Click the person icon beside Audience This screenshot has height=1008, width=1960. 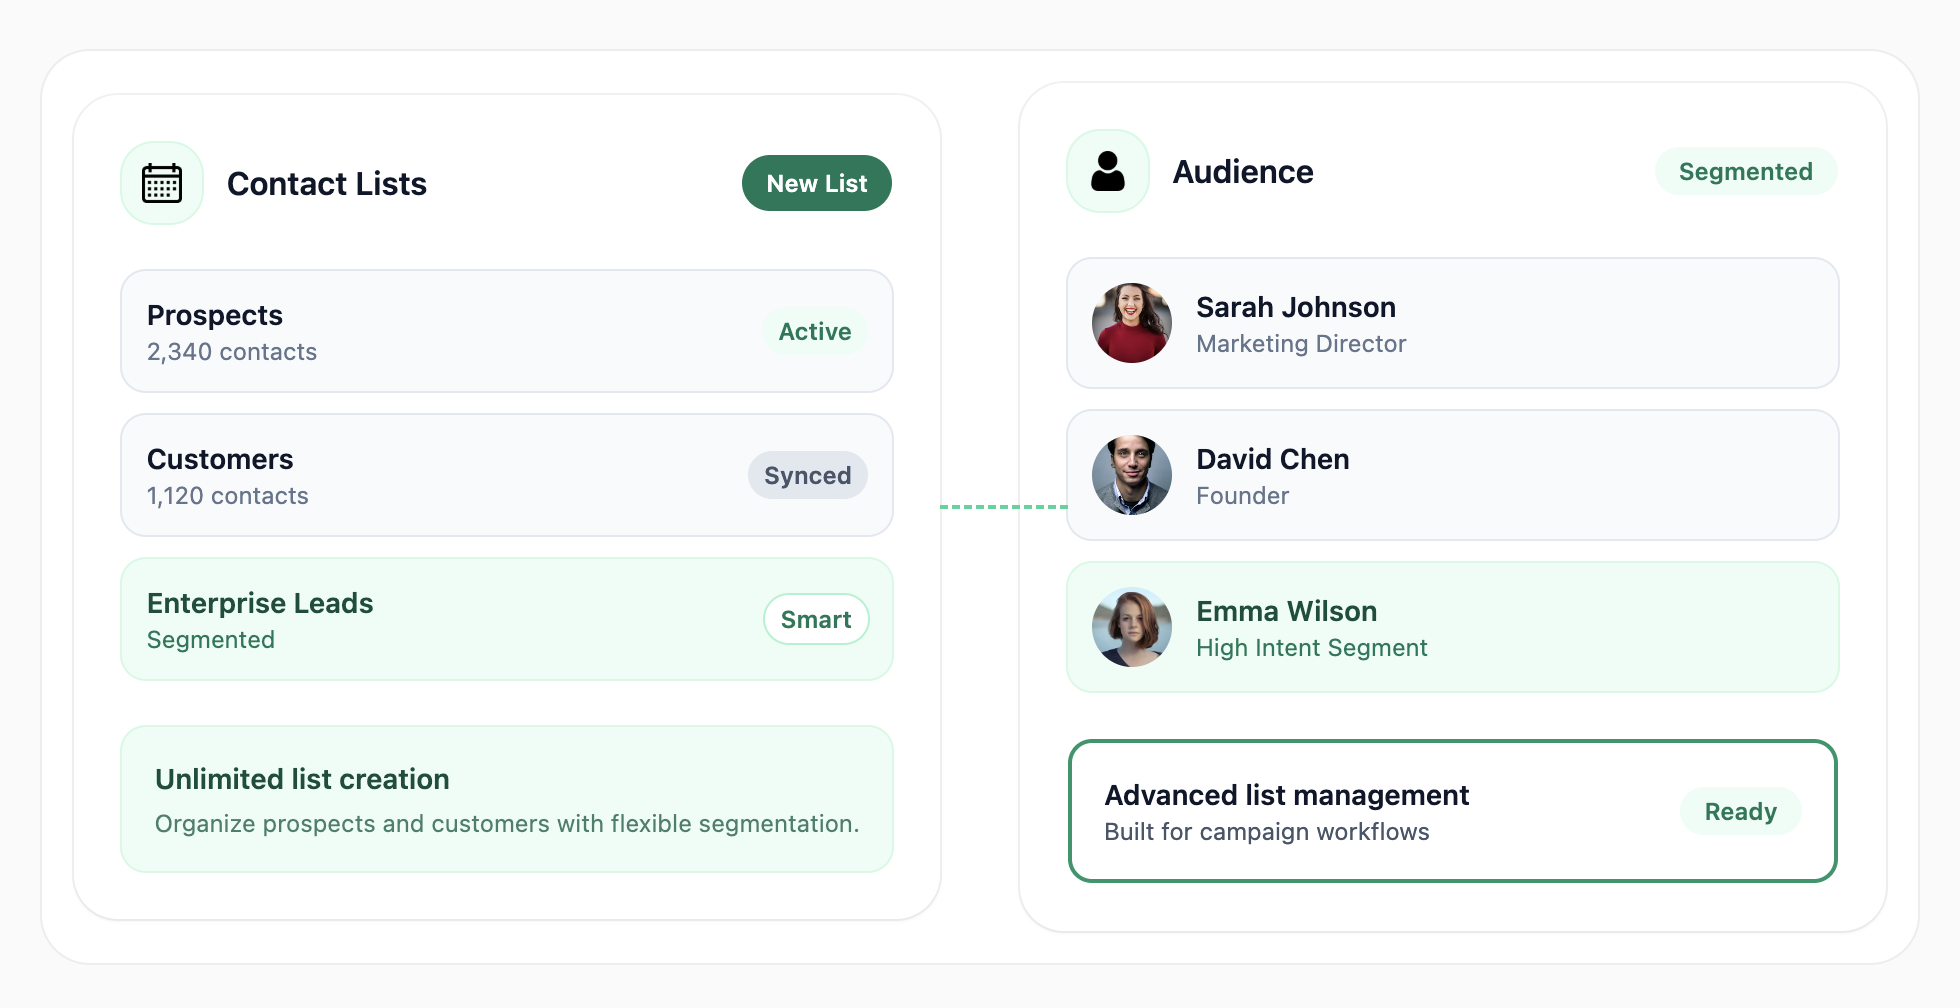pyautogui.click(x=1108, y=171)
